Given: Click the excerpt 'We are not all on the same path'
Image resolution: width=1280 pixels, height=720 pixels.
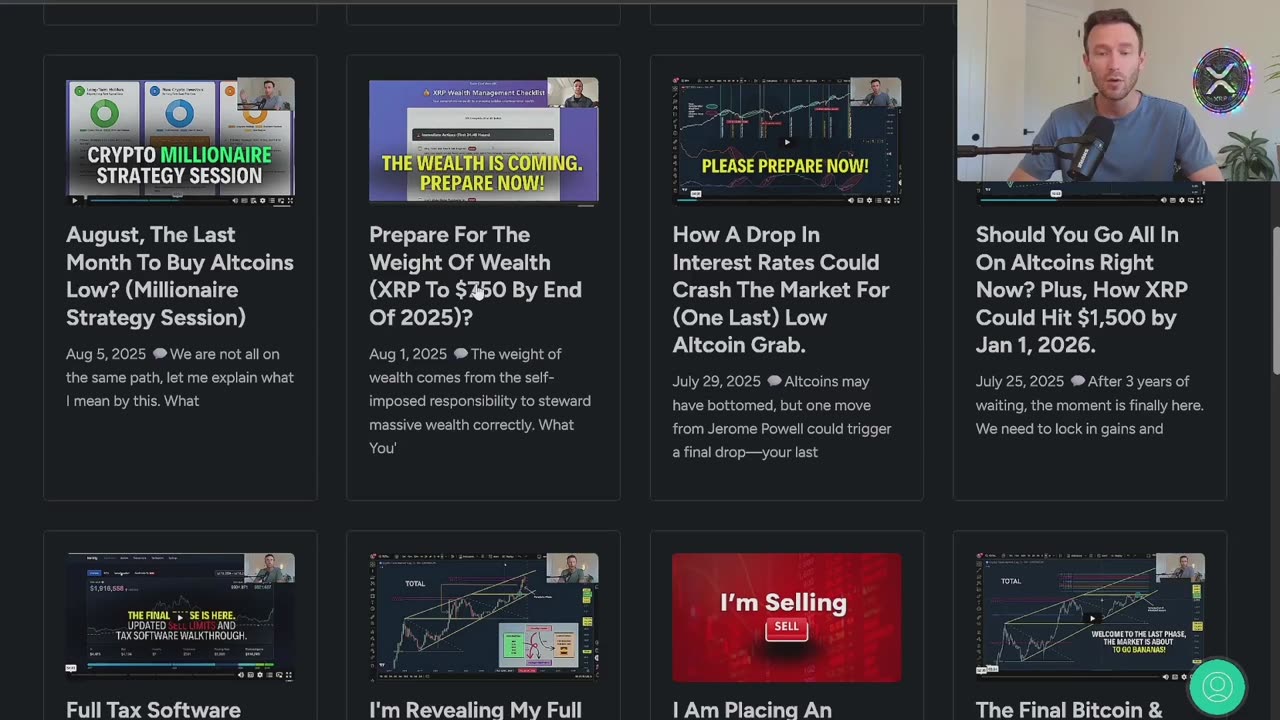Looking at the screenshot, I should (x=180, y=377).
